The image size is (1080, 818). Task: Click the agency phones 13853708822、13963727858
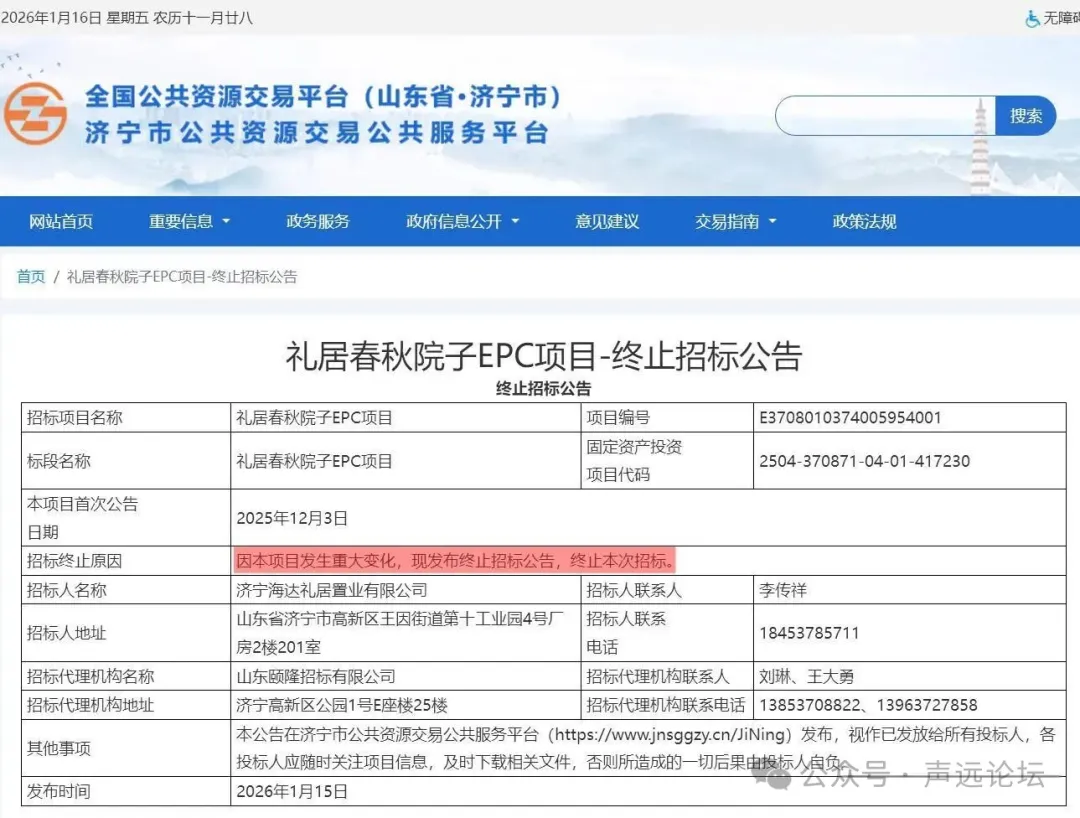[x=868, y=705]
